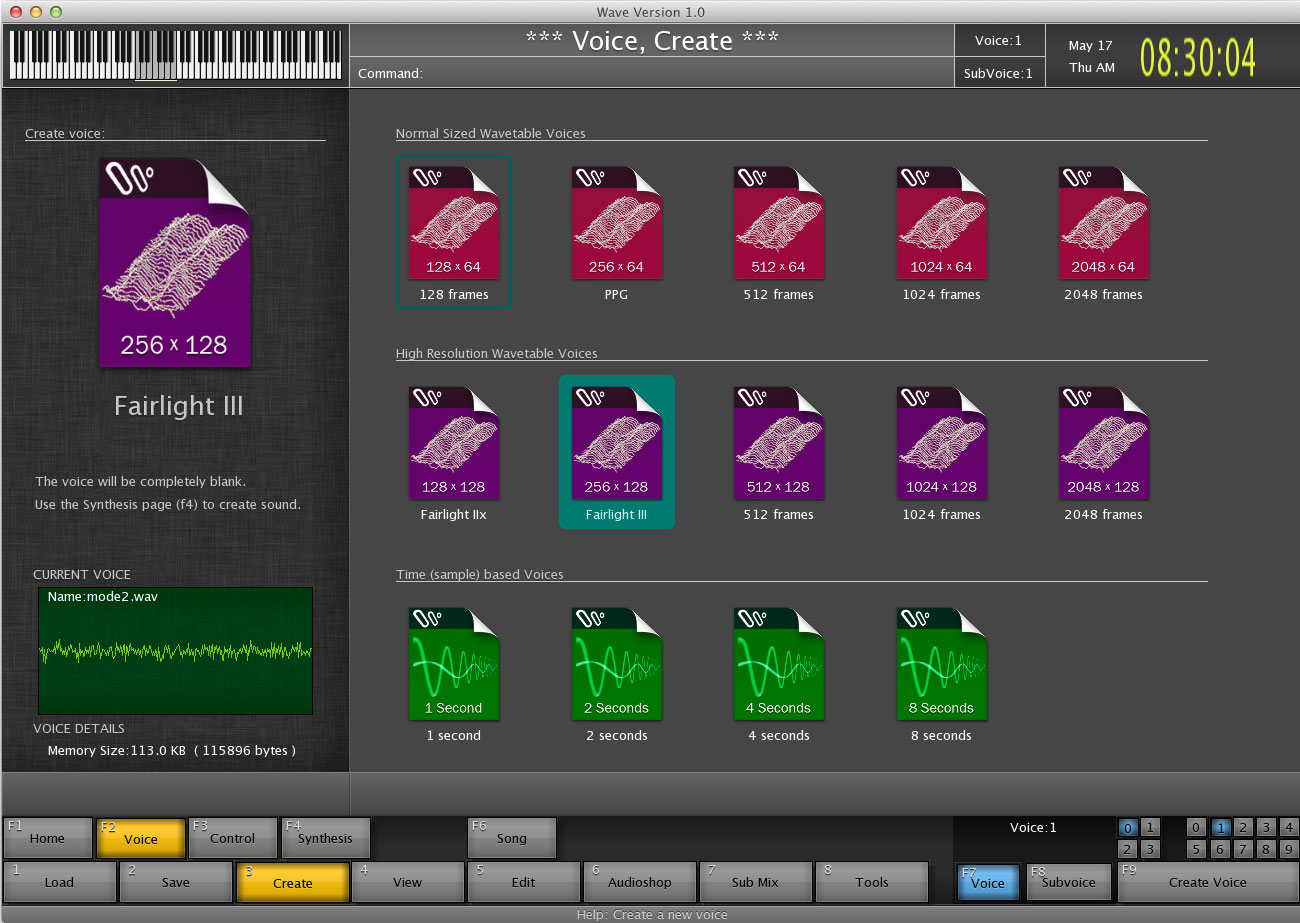Choose the Fairlight IIx 128 x 128 voice
The height and width of the screenshot is (923, 1300).
(454, 452)
